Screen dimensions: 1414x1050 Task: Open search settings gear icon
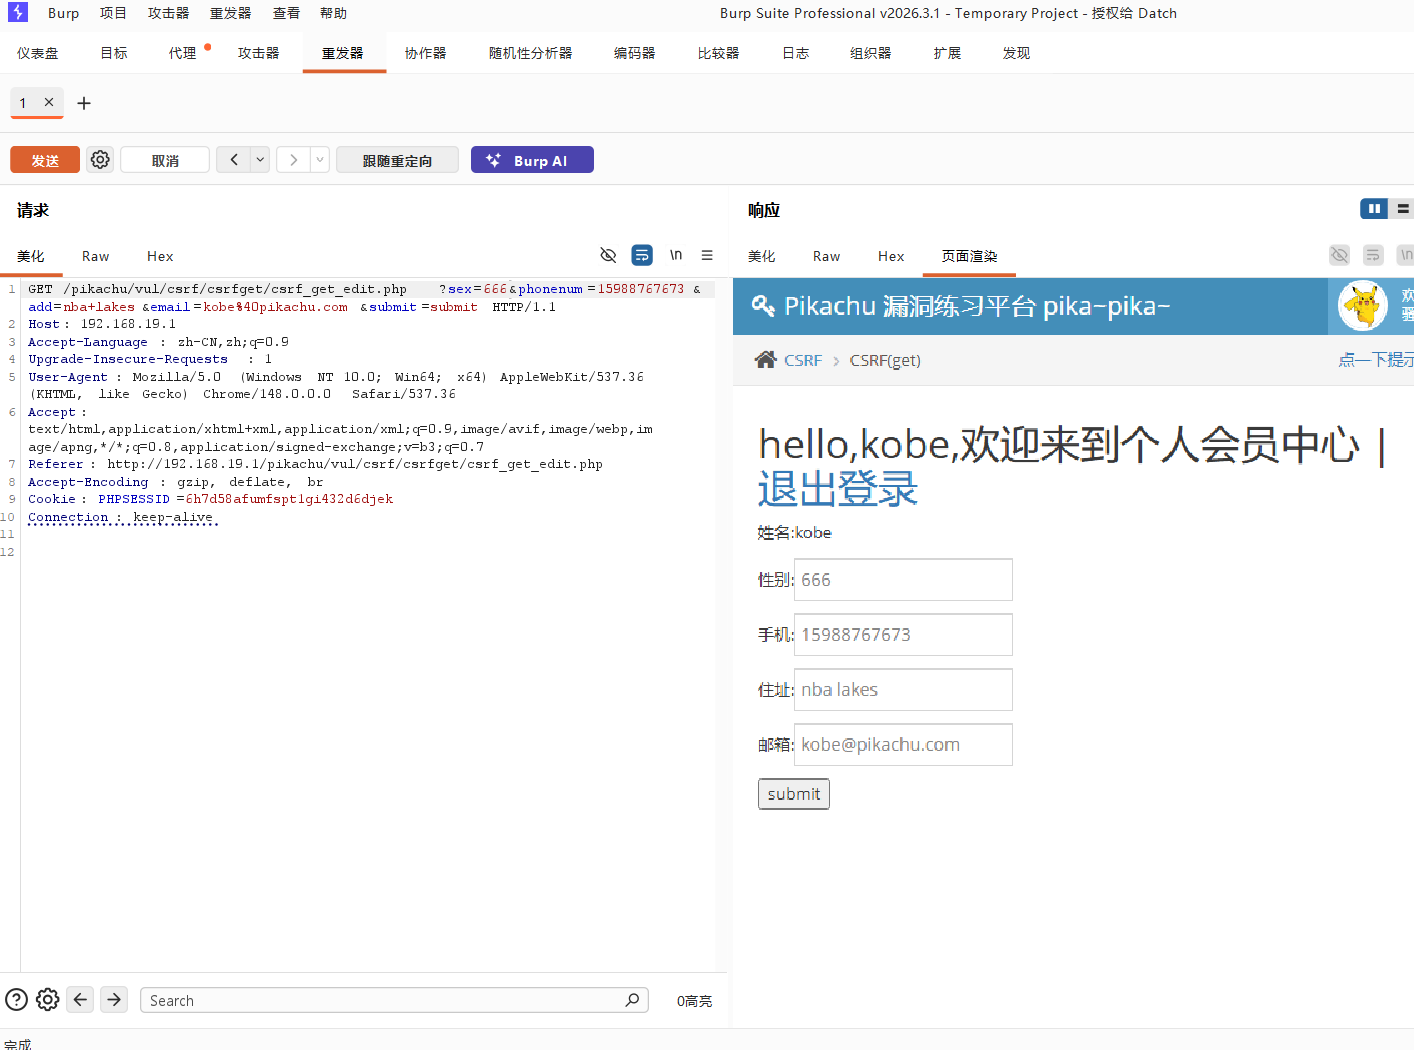[48, 999]
